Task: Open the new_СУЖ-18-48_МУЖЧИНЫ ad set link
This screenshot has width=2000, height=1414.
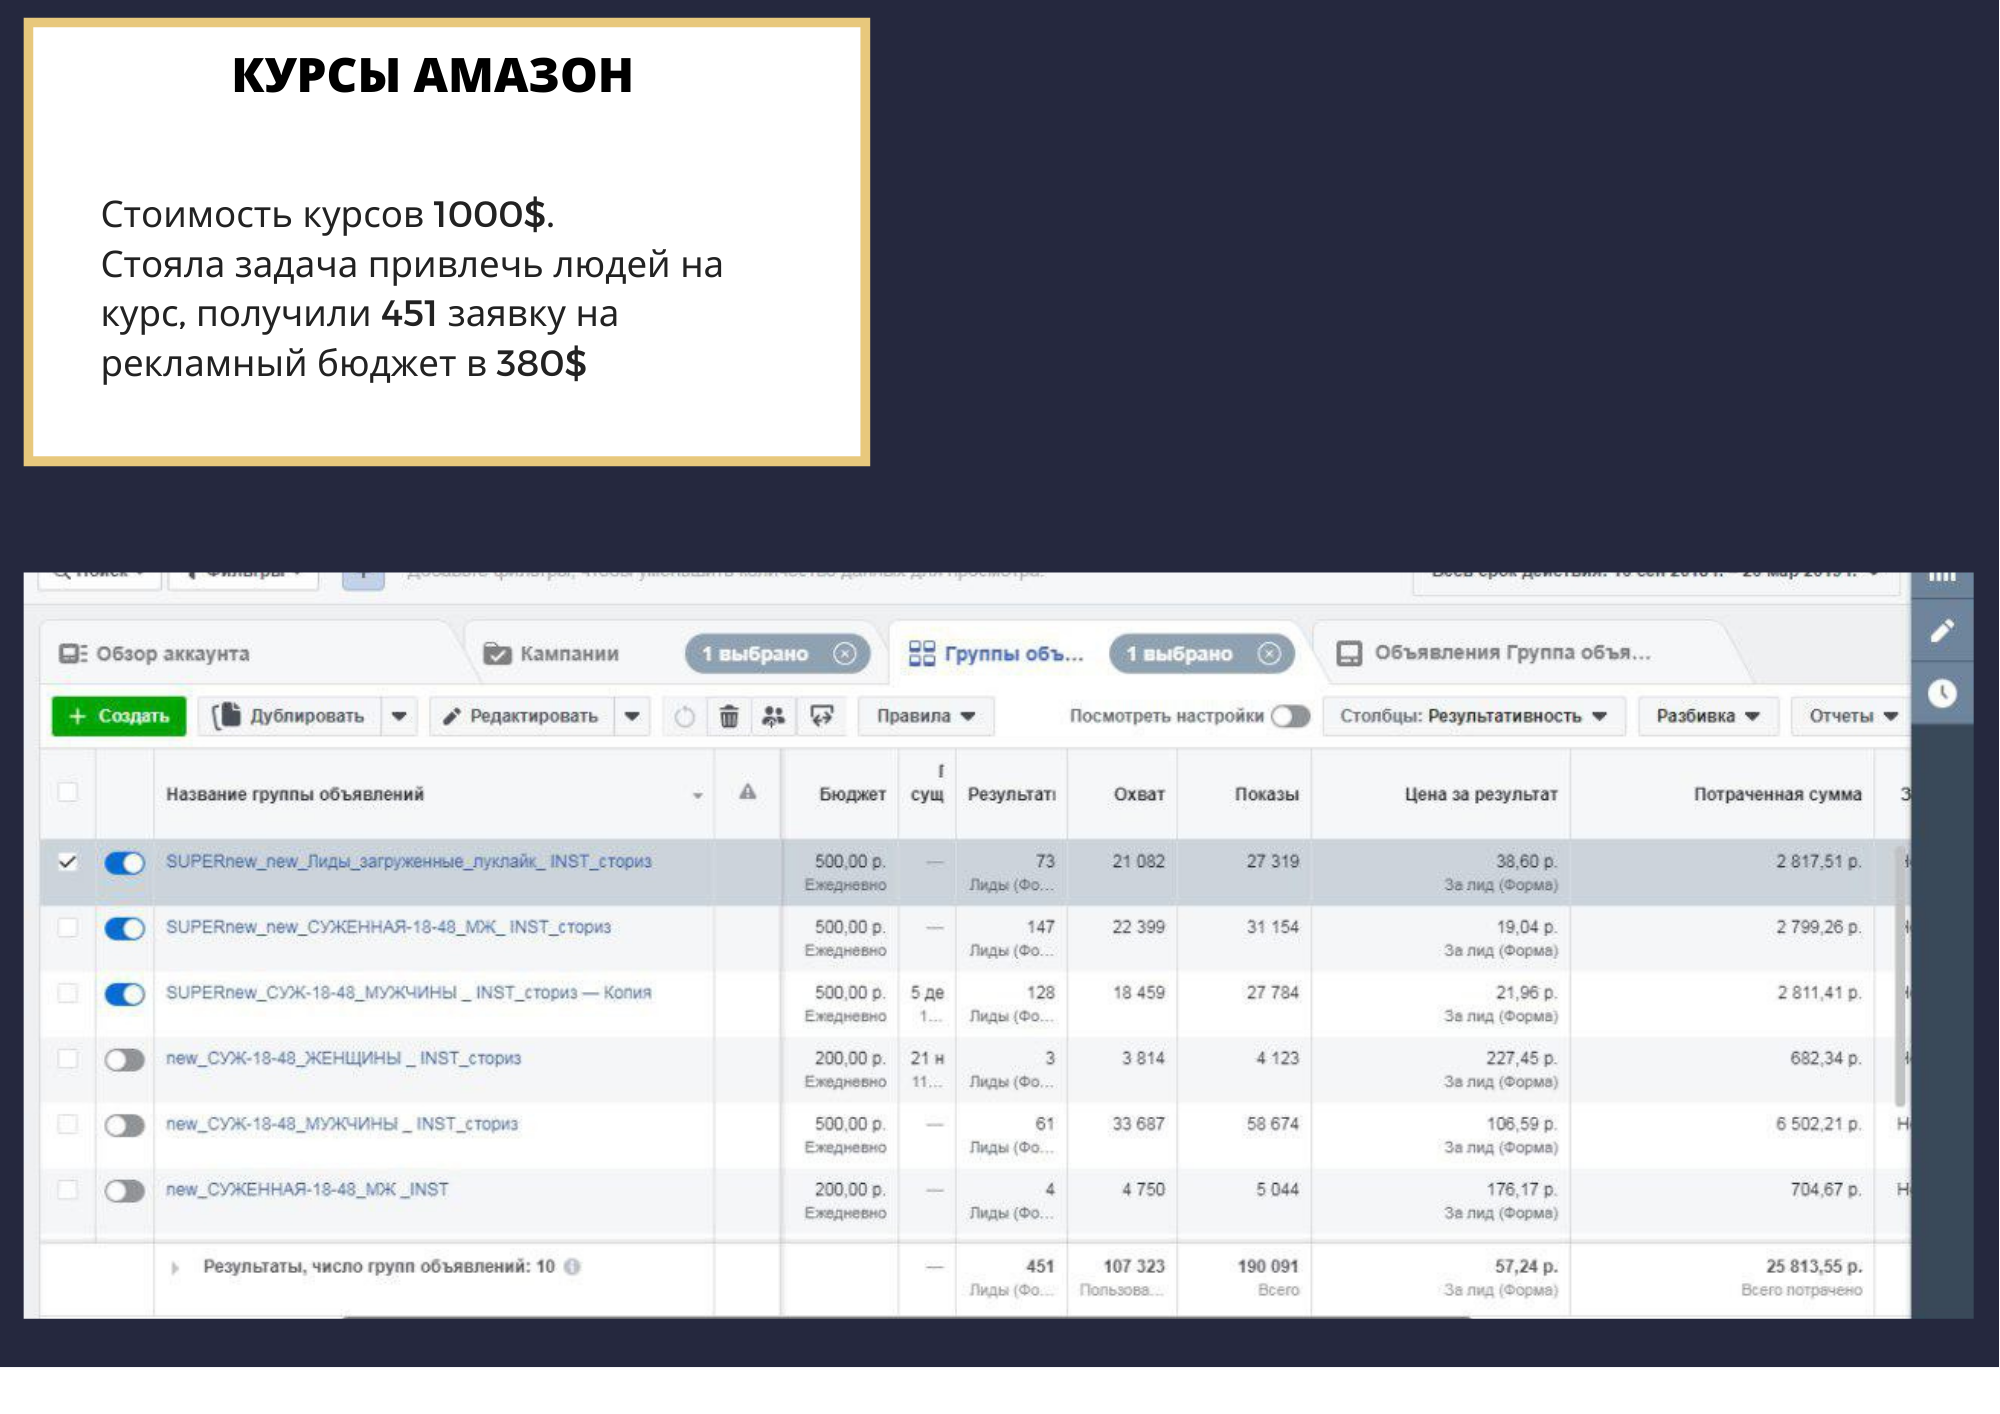Action: click(342, 1124)
